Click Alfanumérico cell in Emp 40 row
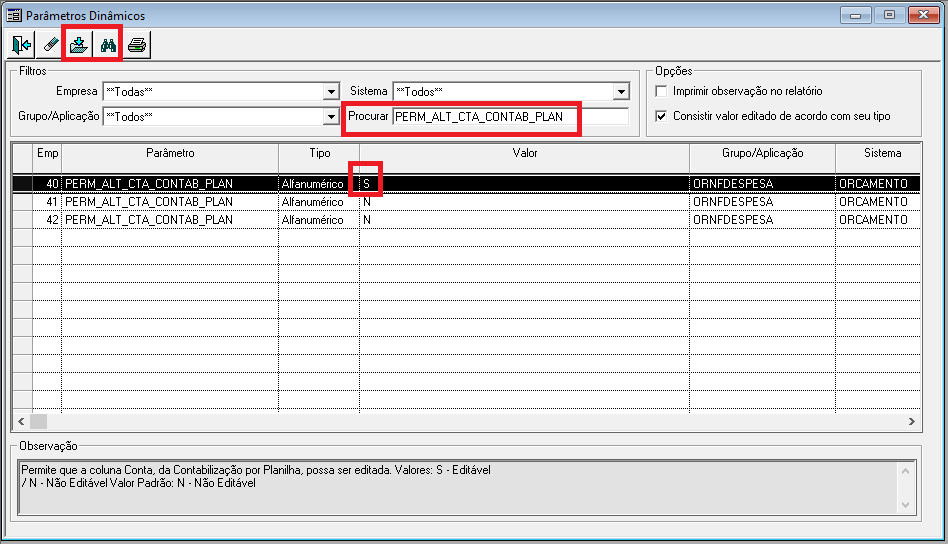948x544 pixels. point(319,184)
